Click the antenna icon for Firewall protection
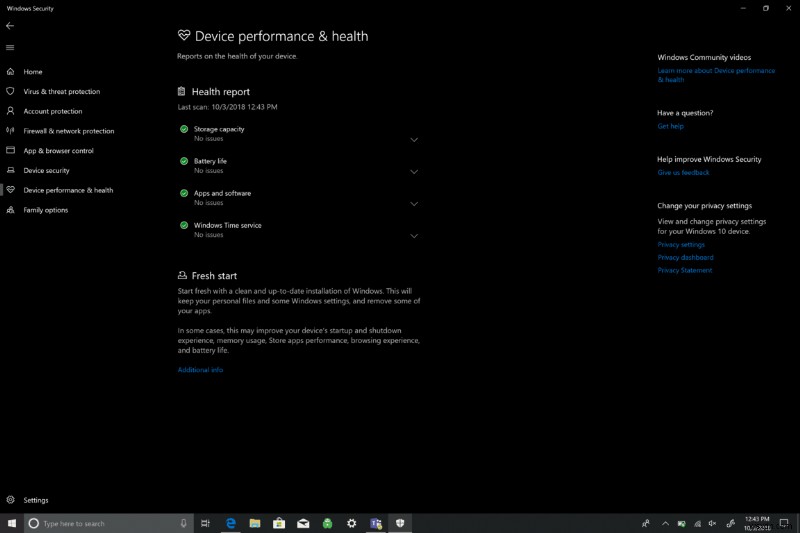Image resolution: width=800 pixels, height=533 pixels. click(10, 131)
